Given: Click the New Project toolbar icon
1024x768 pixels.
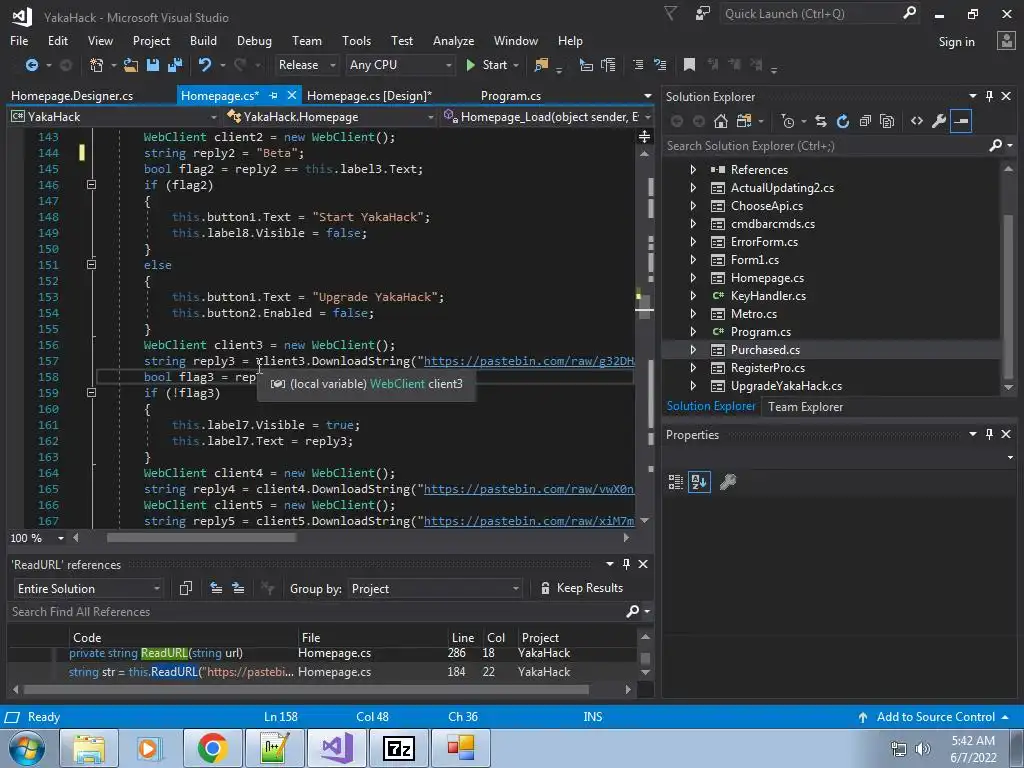Looking at the screenshot, I should point(97,65).
